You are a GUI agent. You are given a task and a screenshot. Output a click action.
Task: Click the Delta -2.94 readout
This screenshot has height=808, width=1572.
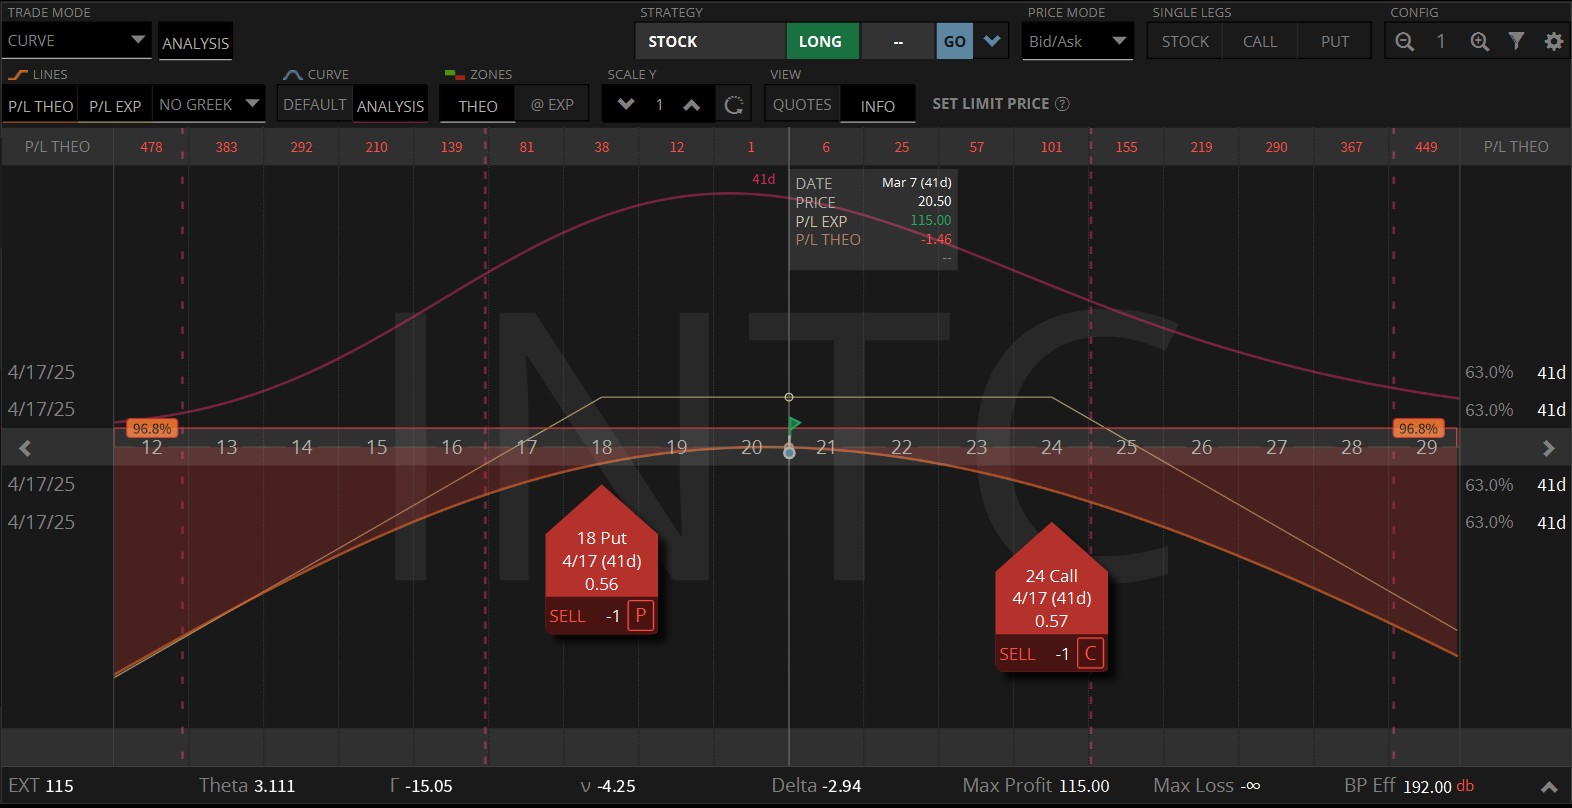coord(816,786)
